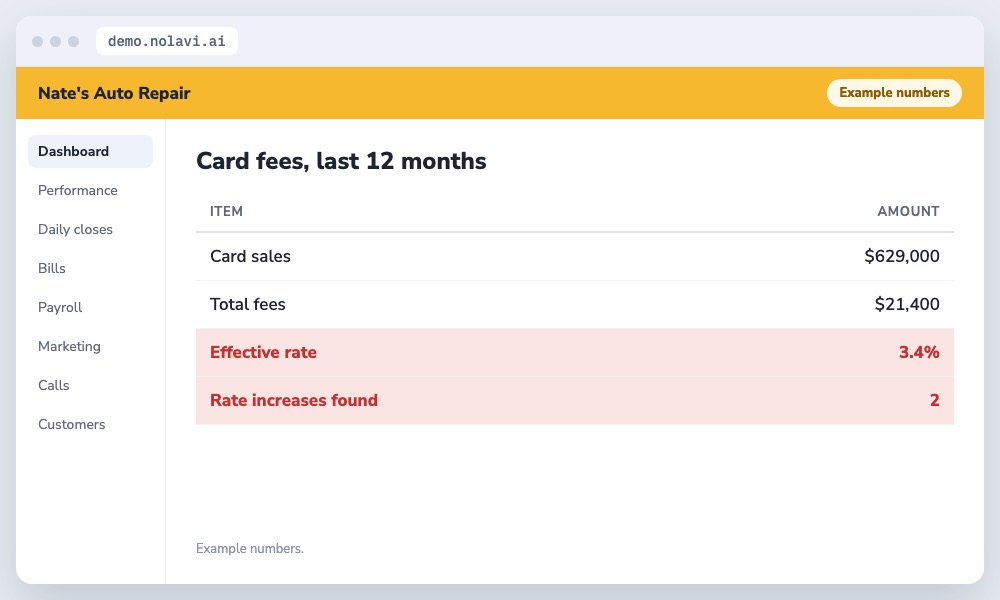
Task: Click the middle gray window dot
Action: (55, 41)
